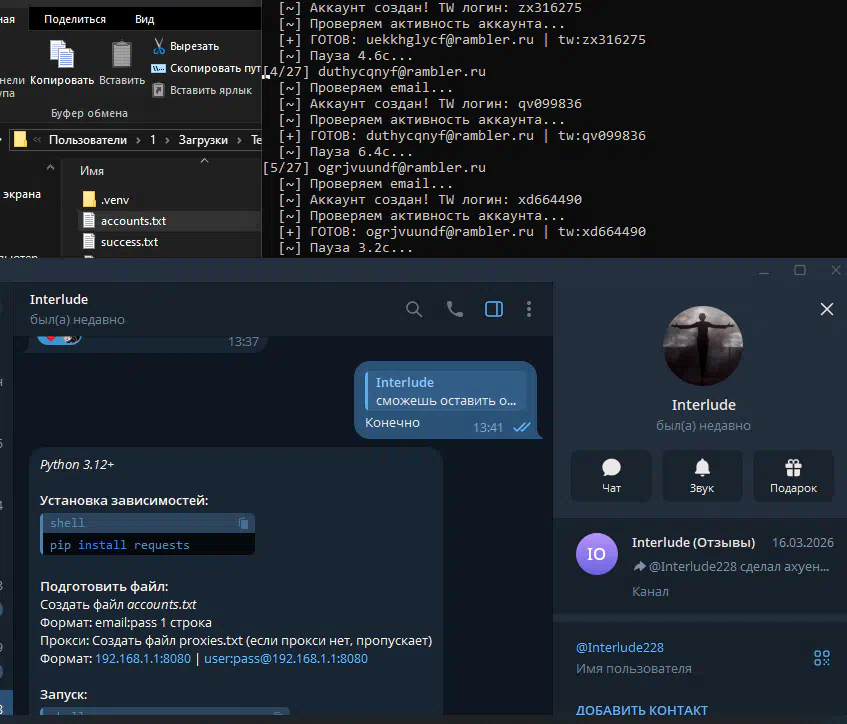Toggle the right info sidebar panel
This screenshot has width=847, height=724.
[493, 309]
